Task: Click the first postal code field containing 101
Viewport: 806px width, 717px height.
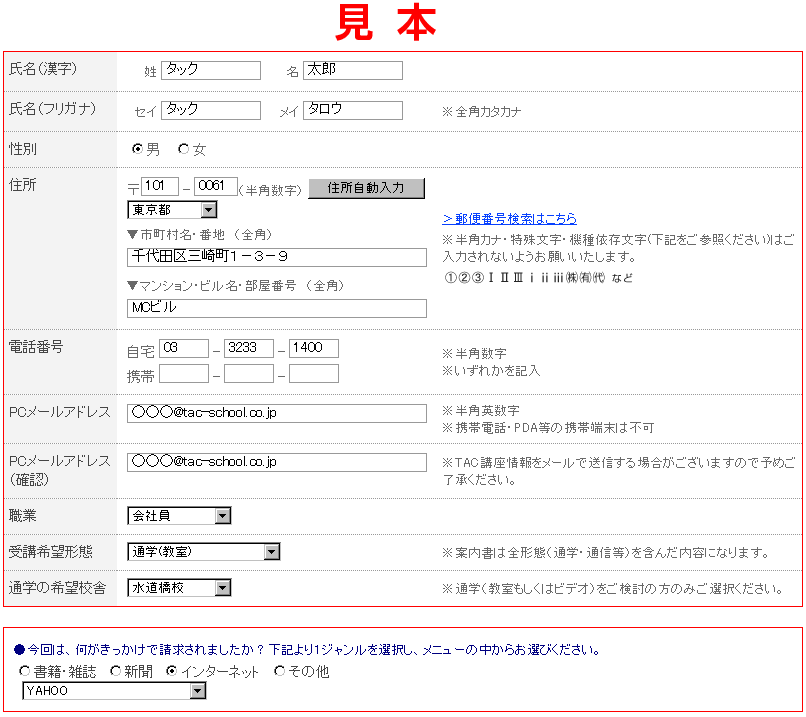Action: pyautogui.click(x=160, y=186)
